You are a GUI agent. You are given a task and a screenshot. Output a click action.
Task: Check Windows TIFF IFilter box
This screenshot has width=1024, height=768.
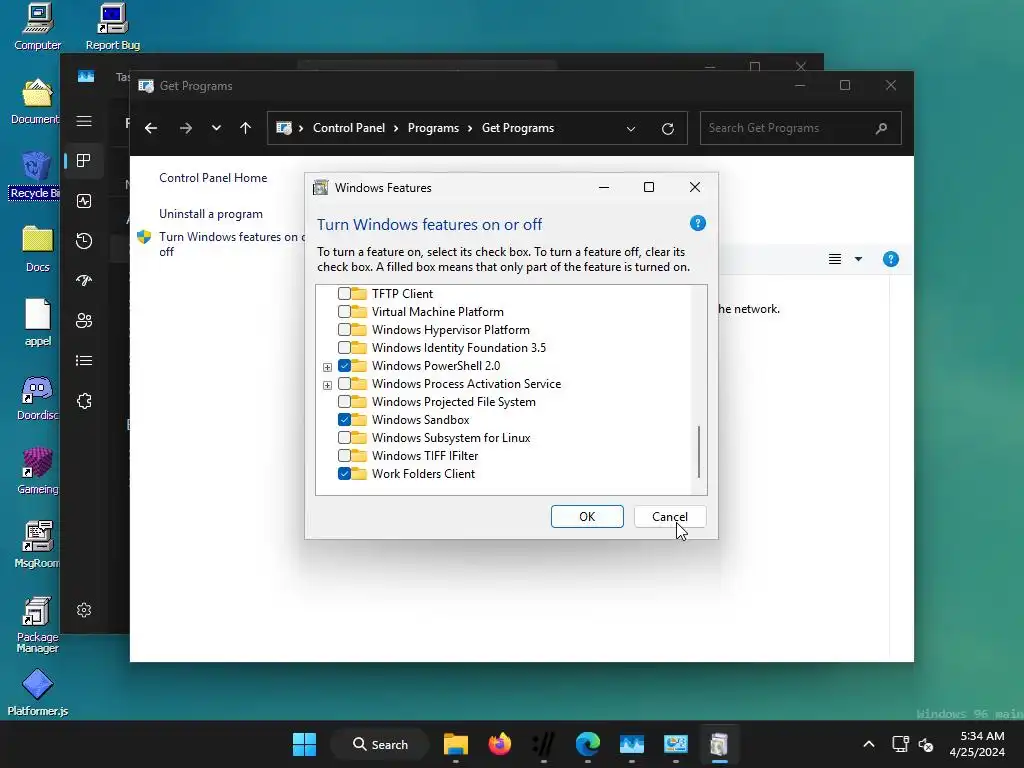(344, 455)
